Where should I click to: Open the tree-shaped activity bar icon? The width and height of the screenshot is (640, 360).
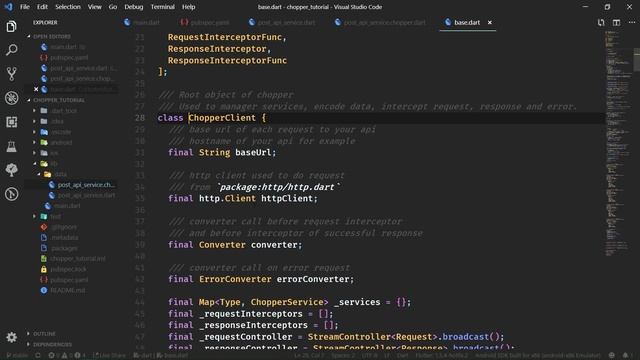tap(11, 169)
